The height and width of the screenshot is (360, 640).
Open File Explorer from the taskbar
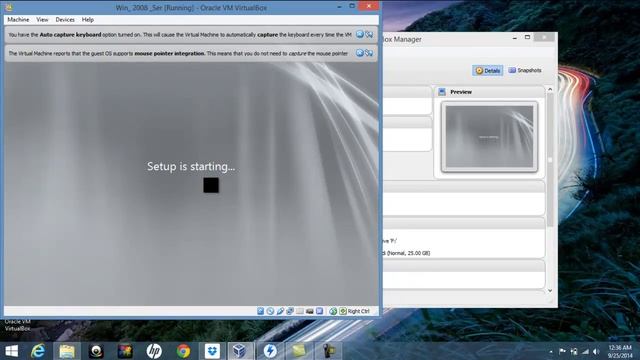point(67,351)
